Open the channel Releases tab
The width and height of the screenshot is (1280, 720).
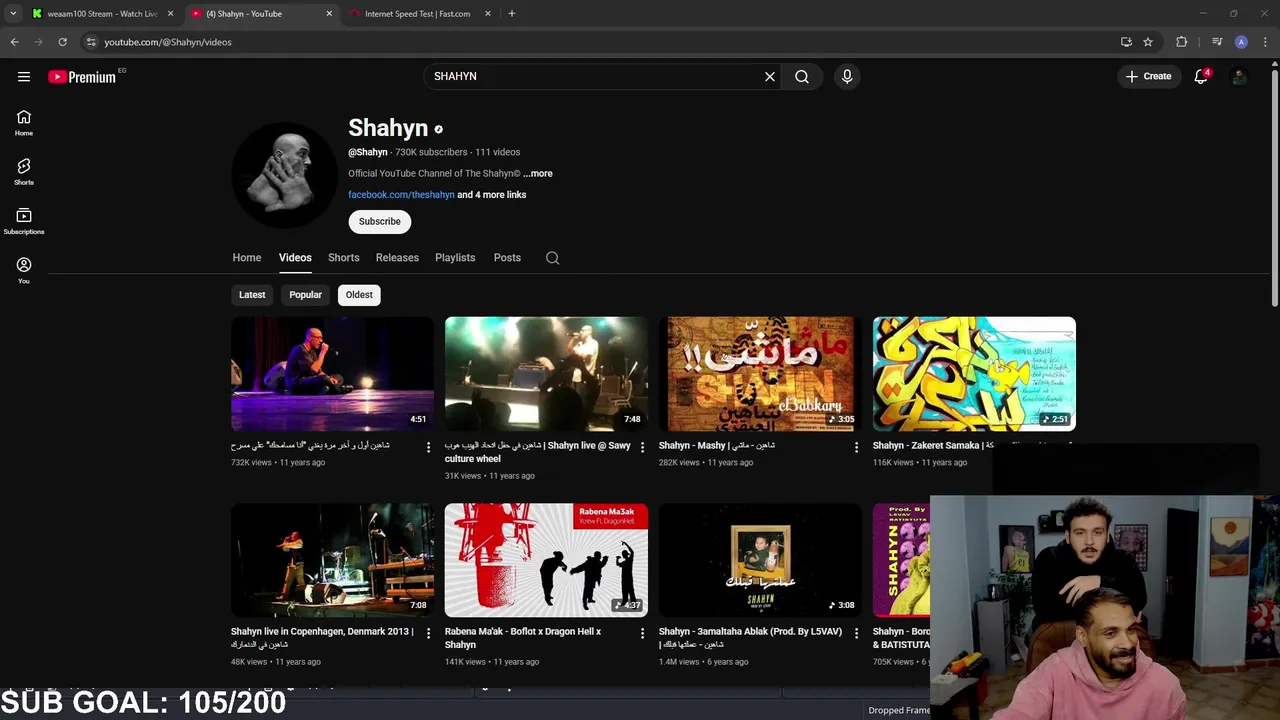click(397, 258)
